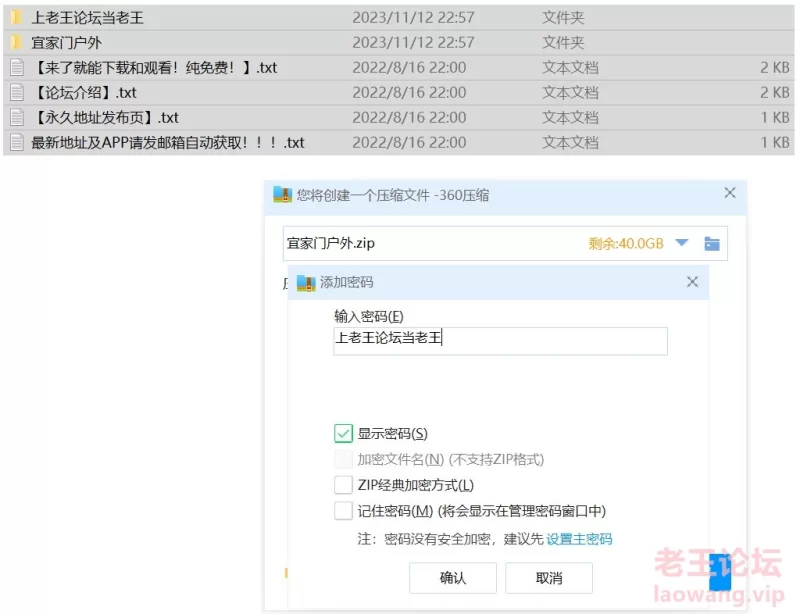The height and width of the screenshot is (614, 800).
Task: Click date 2023/11/12 22:57 of 上老王论坛当老王 row
Action: coord(414,18)
